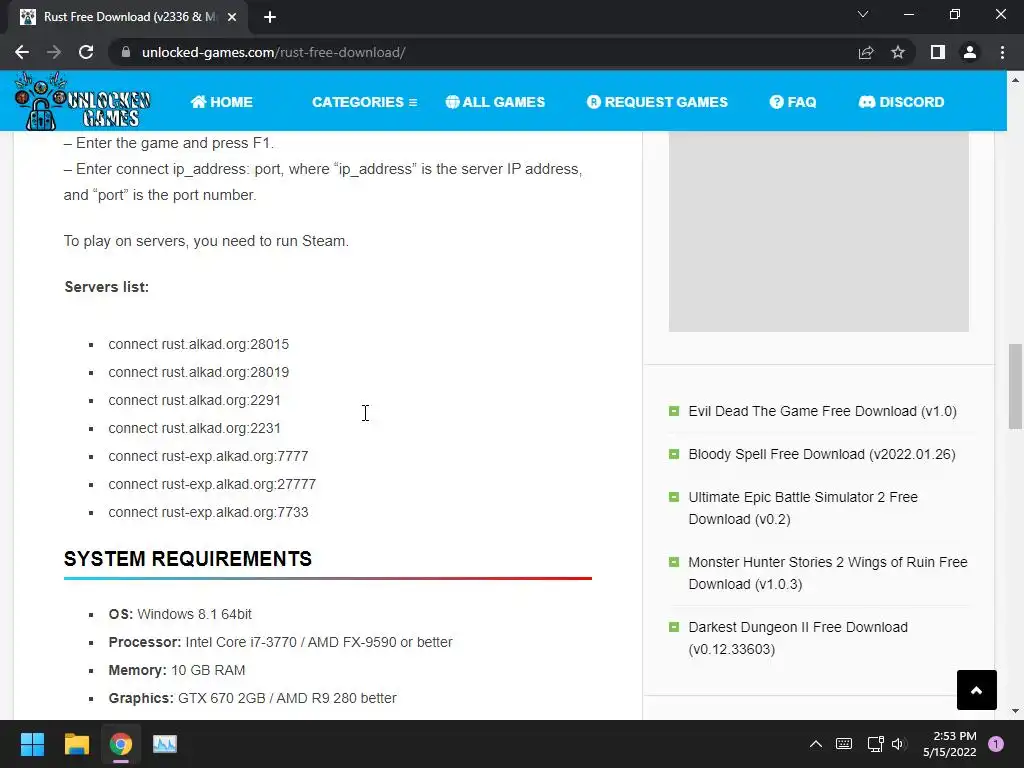Show hidden system tray icons
Screen dimensions: 1024x768
click(816, 744)
